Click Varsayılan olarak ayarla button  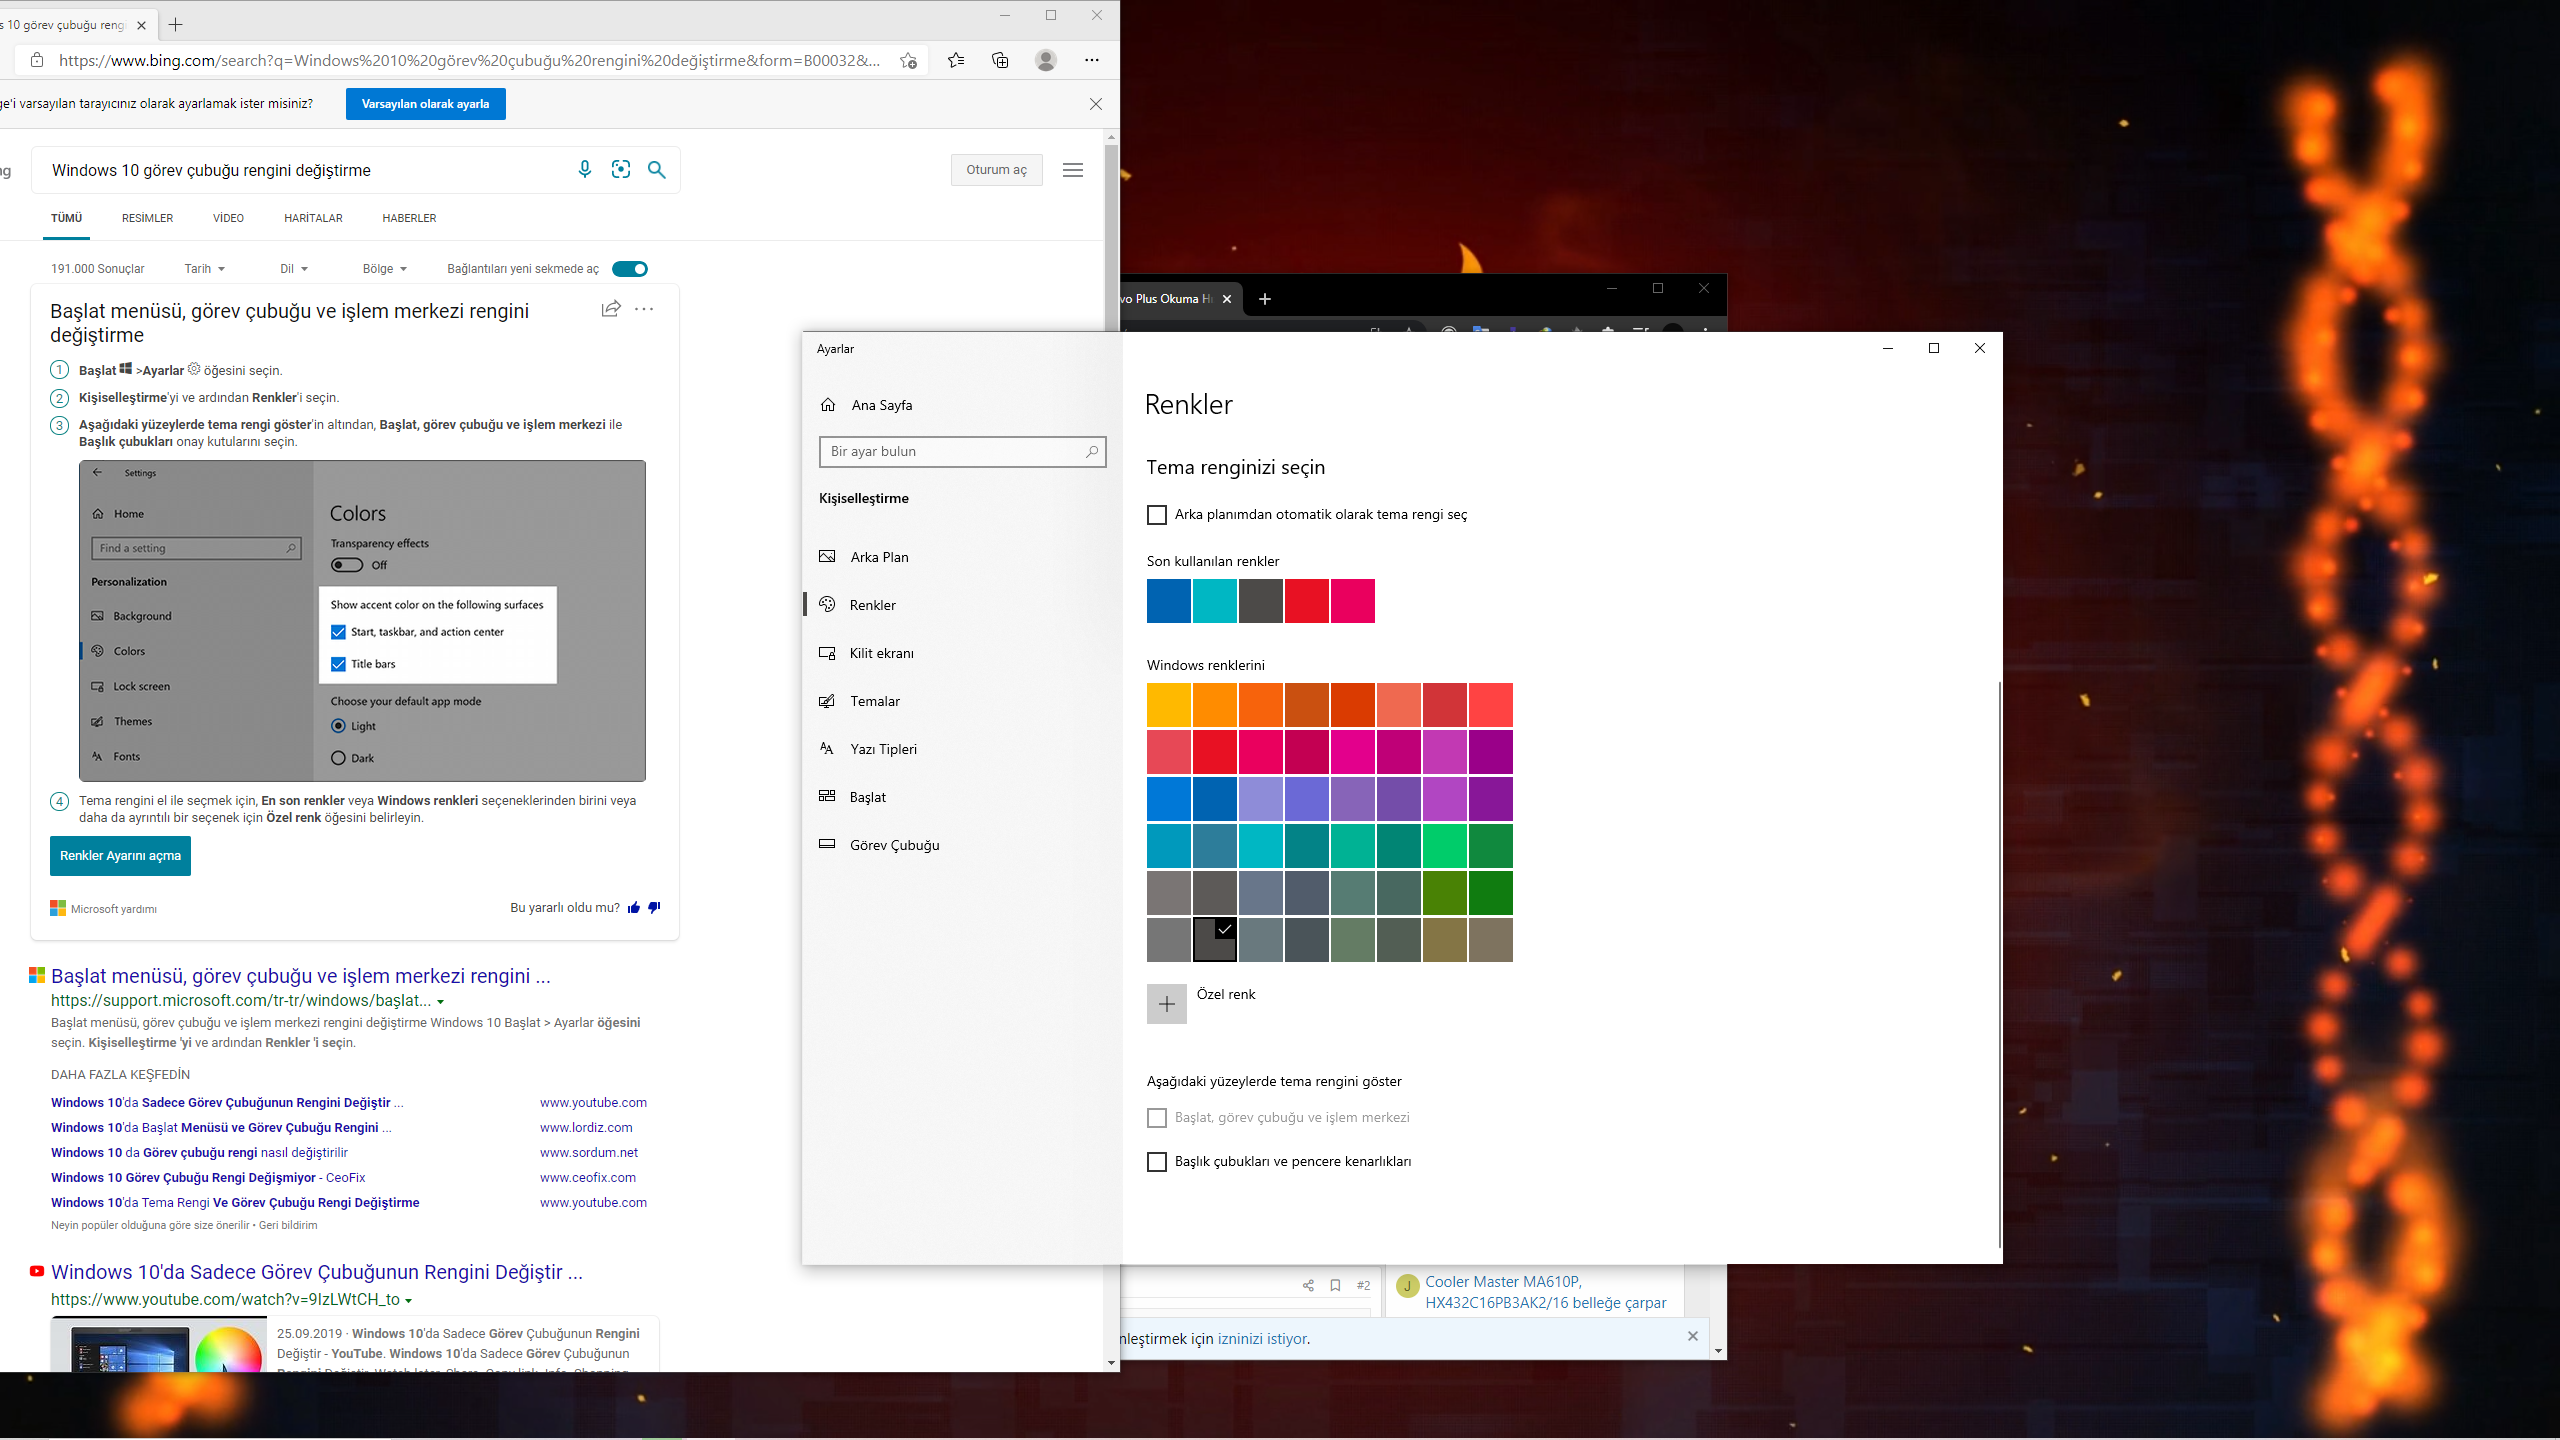(x=426, y=104)
